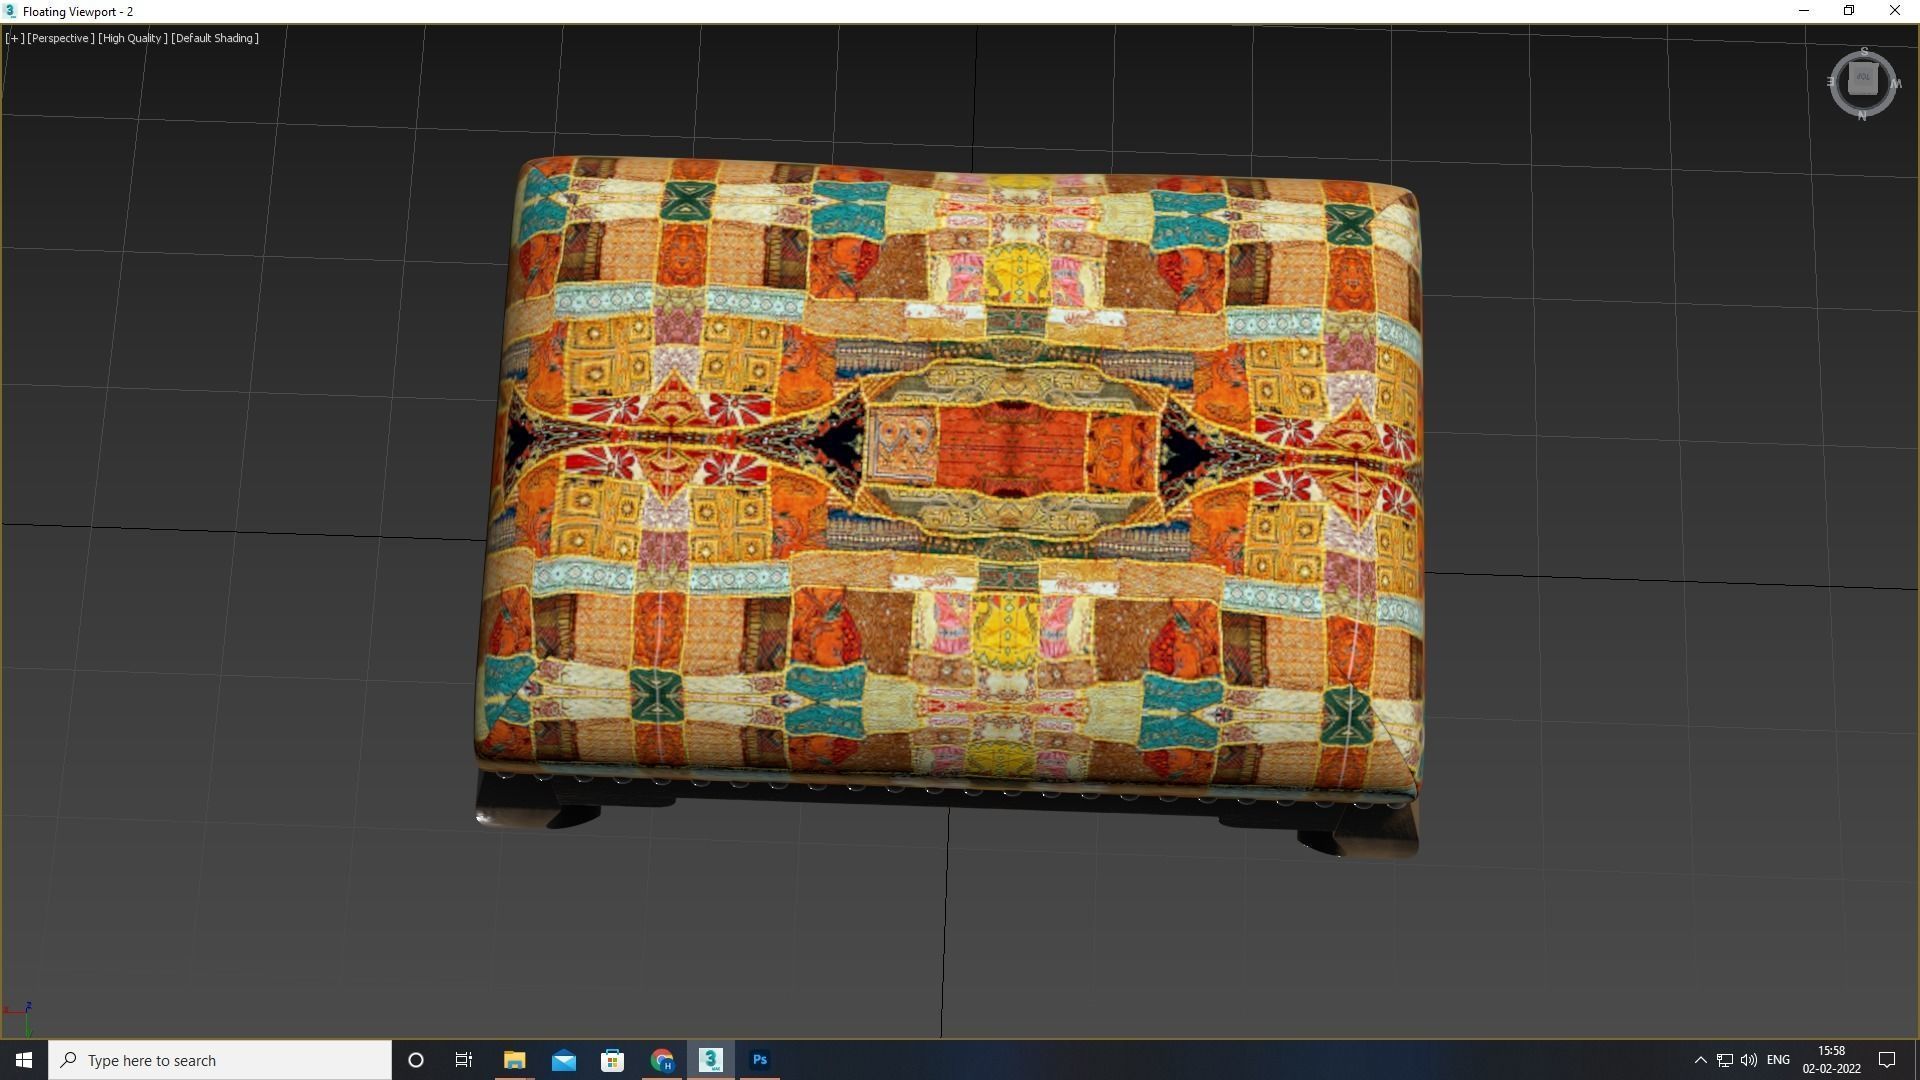The width and height of the screenshot is (1920, 1080).
Task: Click the ViewCube S compass label
Action: point(1864,52)
